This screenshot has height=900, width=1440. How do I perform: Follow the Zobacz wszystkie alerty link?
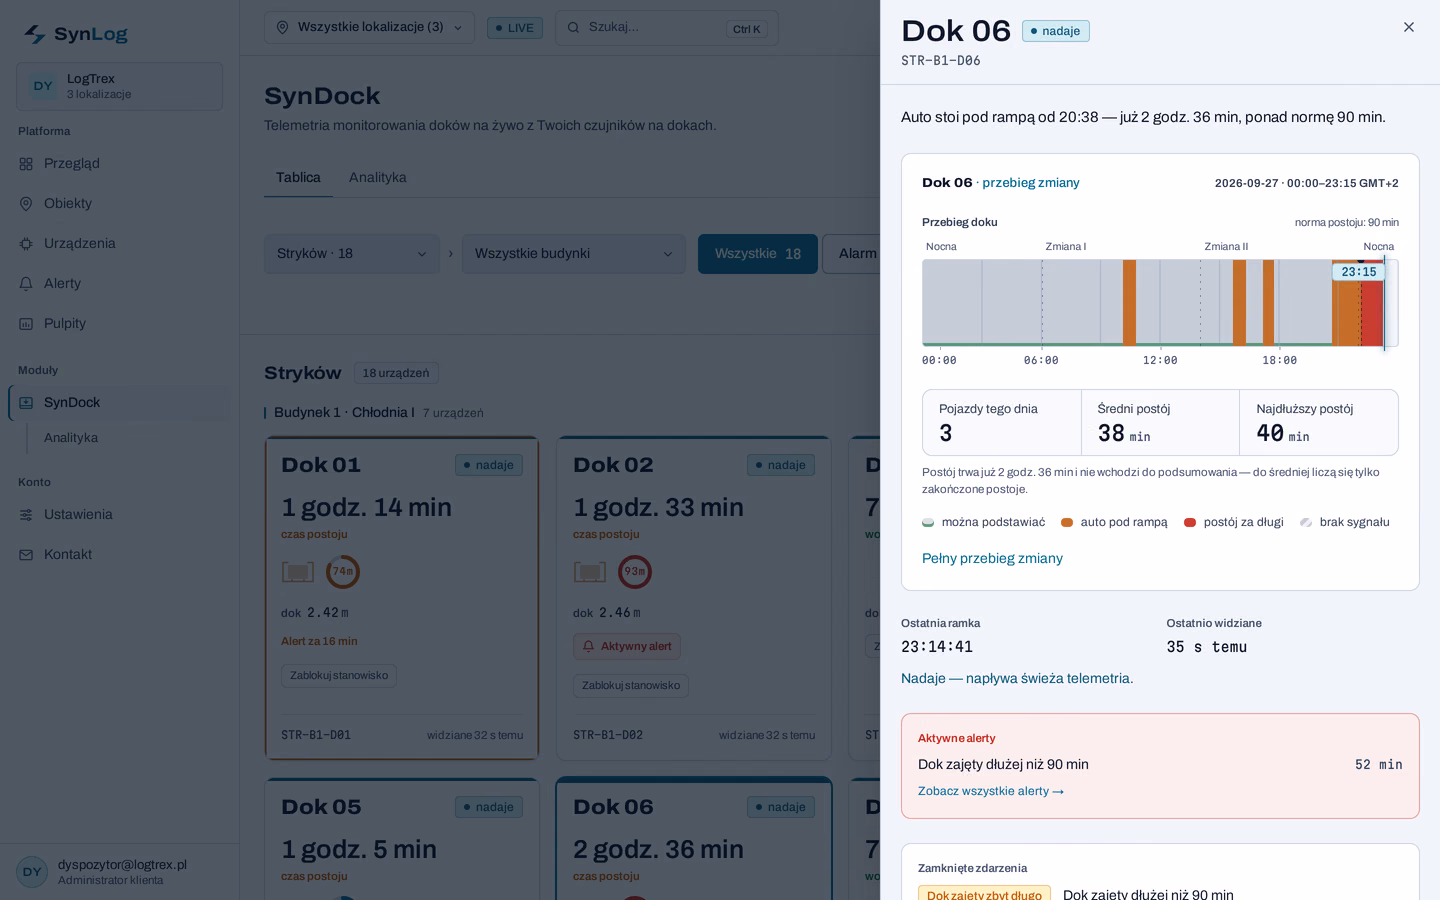(x=991, y=791)
